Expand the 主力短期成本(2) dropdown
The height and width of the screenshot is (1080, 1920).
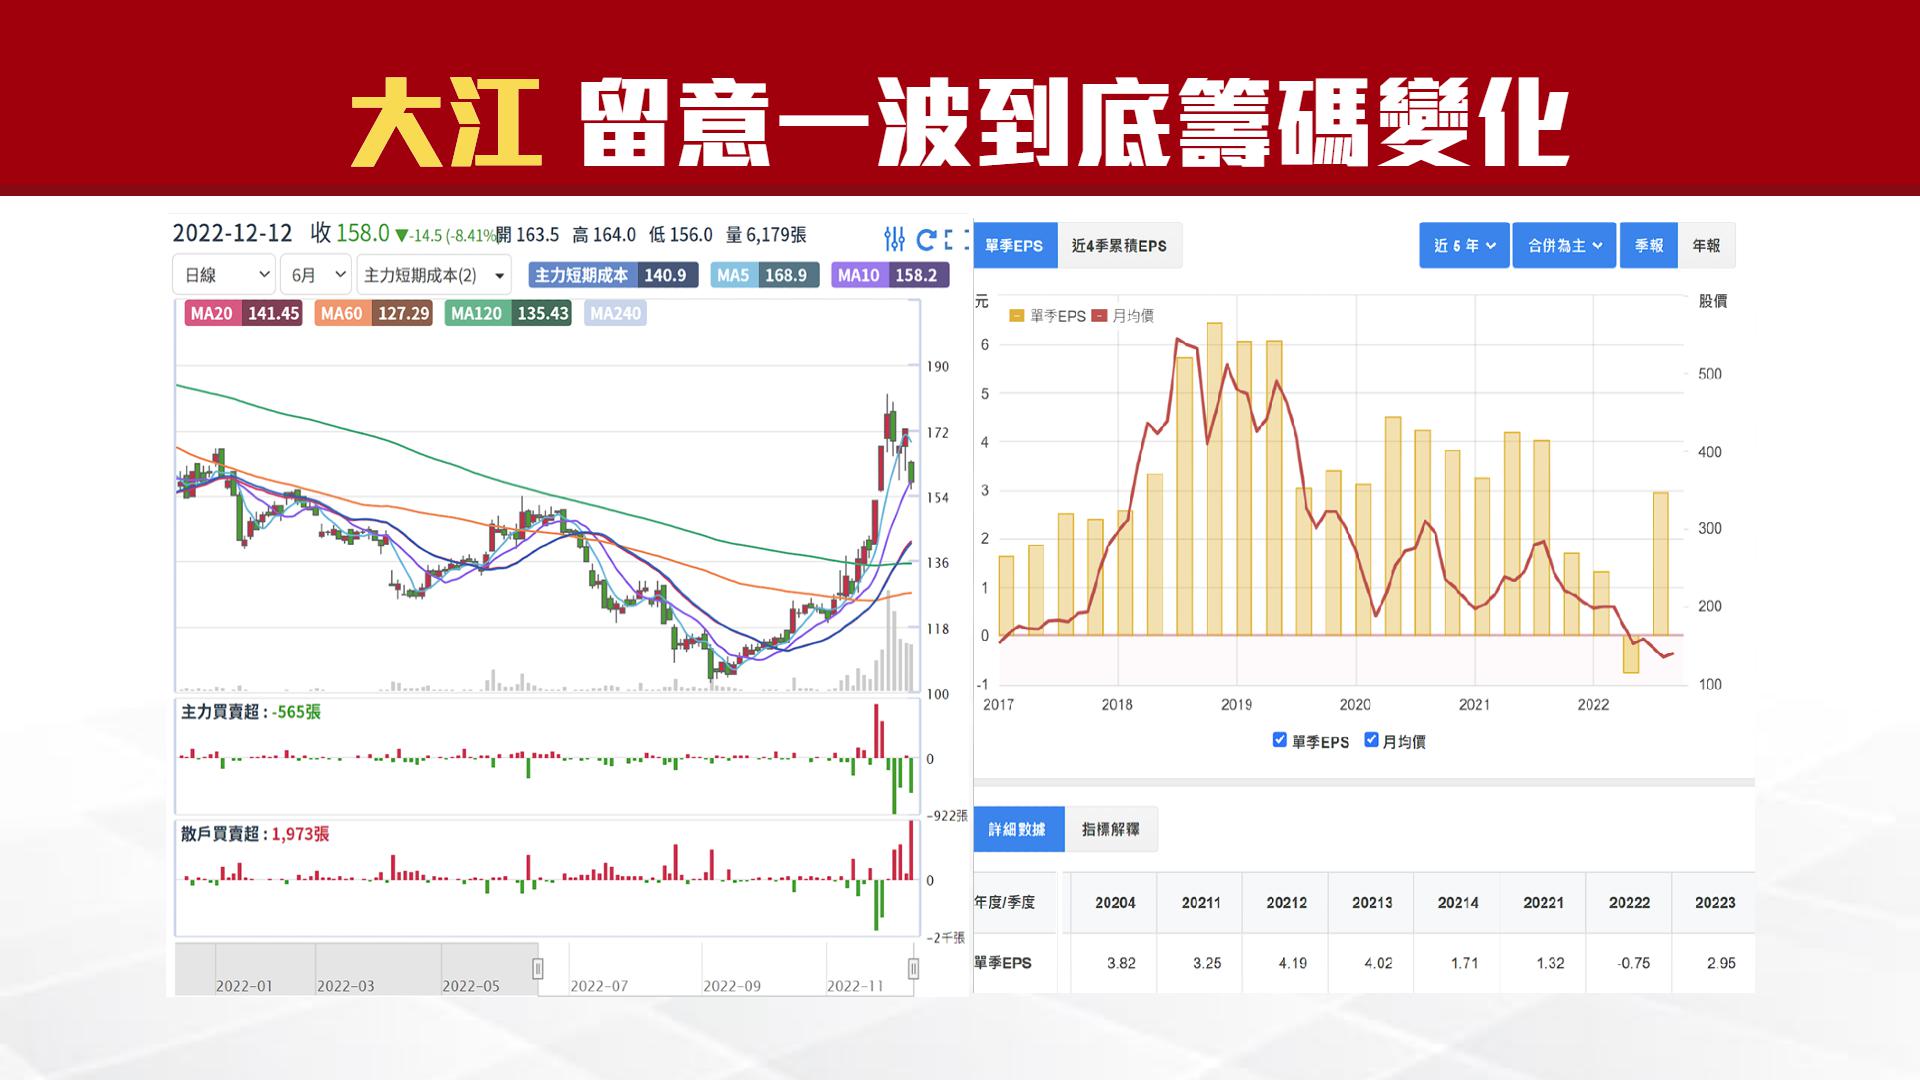click(x=433, y=275)
